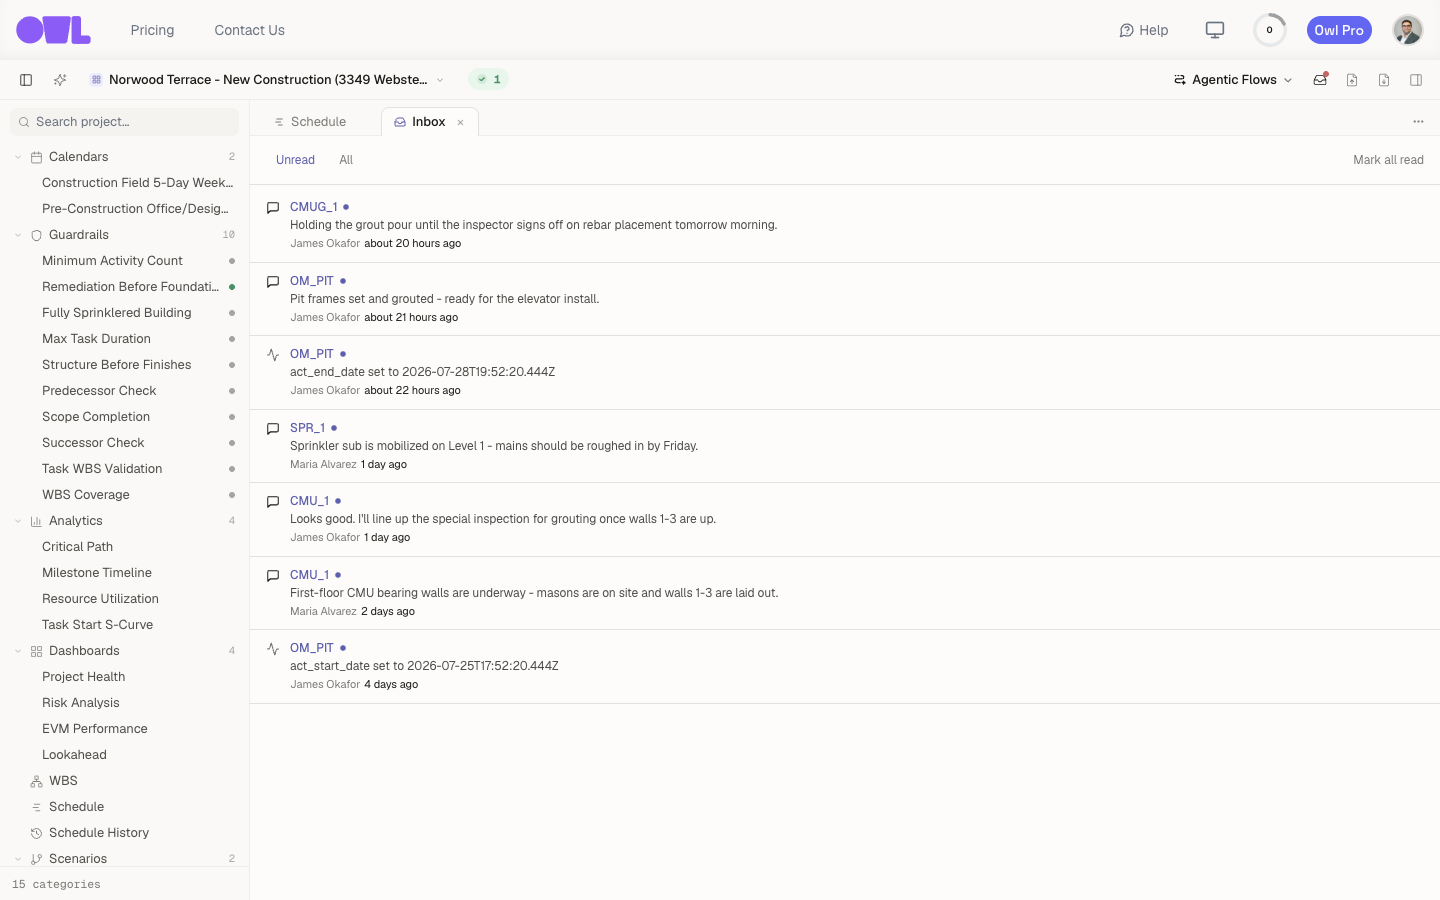This screenshot has width=1440, height=900.
Task: Click the Guardrails shield icon
Action: click(x=36, y=235)
